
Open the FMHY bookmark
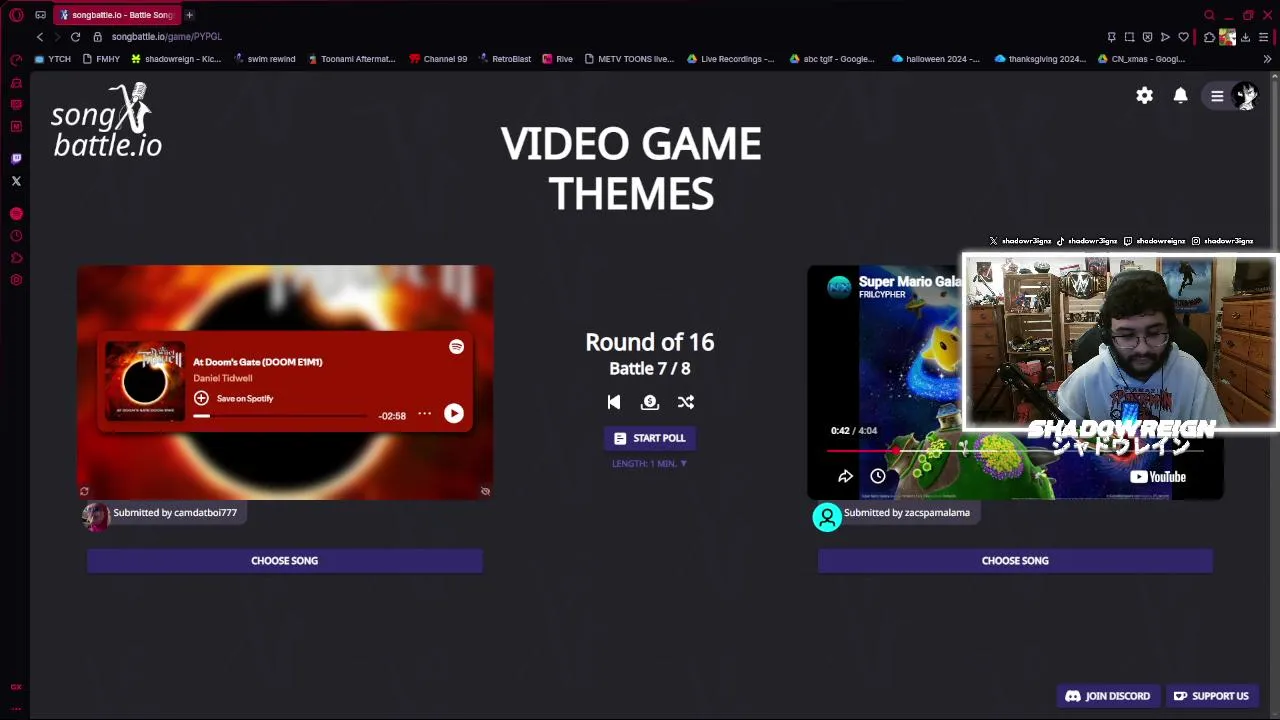click(x=100, y=59)
